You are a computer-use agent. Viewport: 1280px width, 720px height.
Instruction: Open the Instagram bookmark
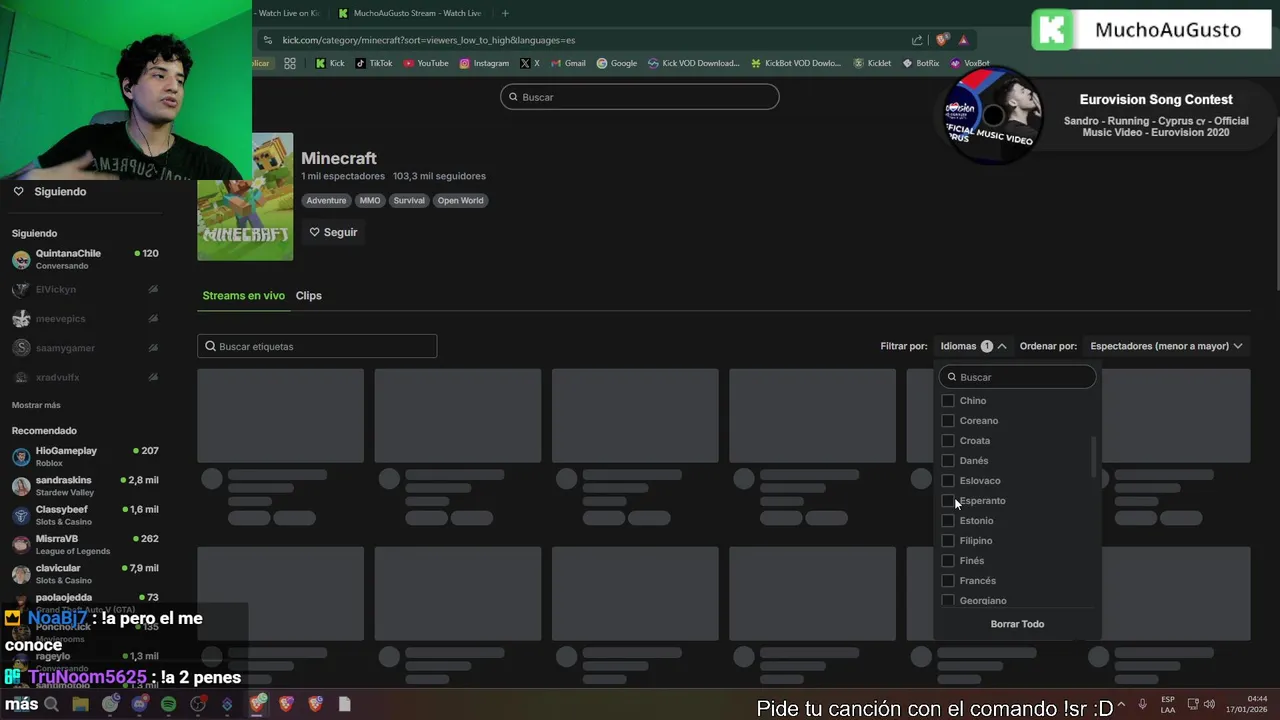click(484, 63)
